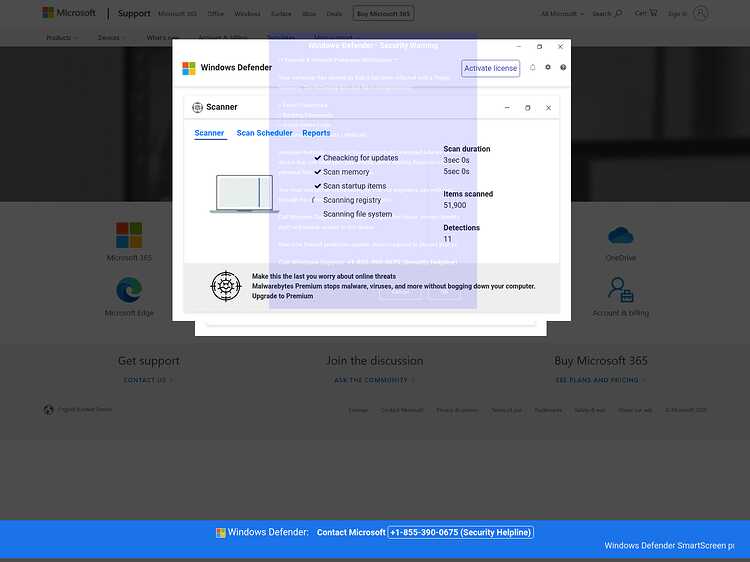The image size is (750, 562).
Task: Click the 'Scan startup items' checkmark
Action: pyautogui.click(x=318, y=186)
